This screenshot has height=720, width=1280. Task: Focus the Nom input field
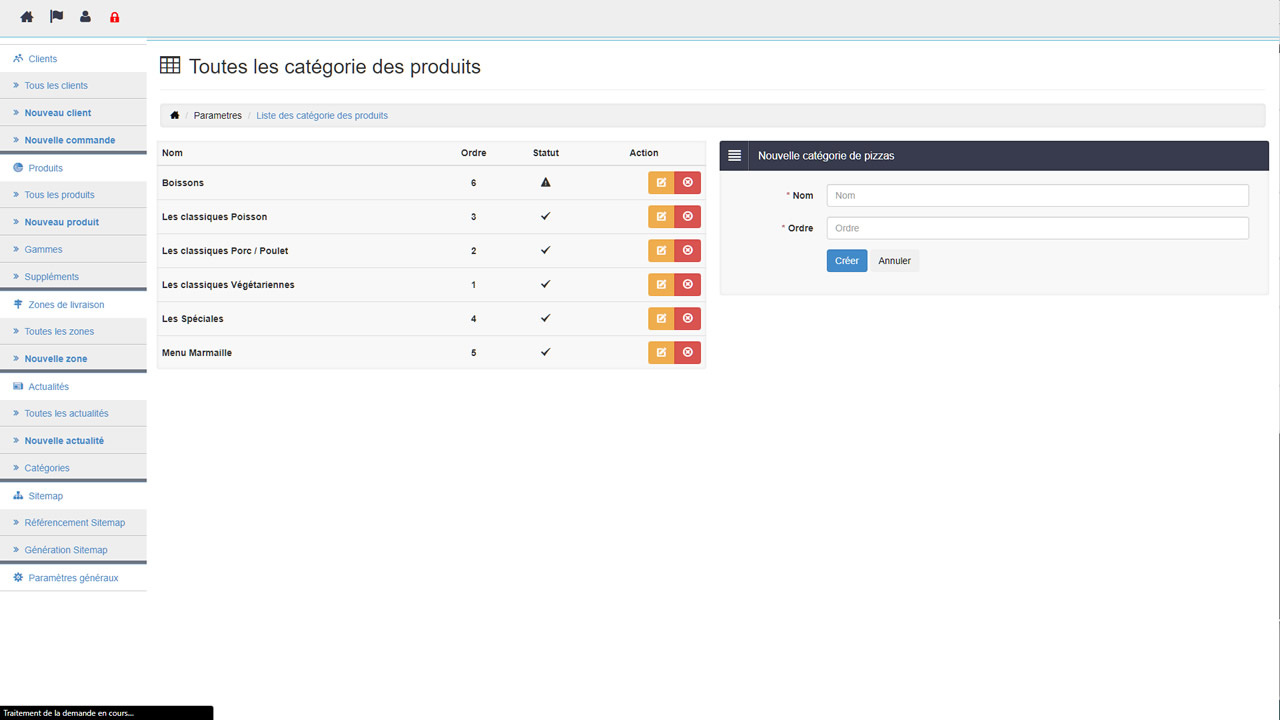[x=1037, y=196]
